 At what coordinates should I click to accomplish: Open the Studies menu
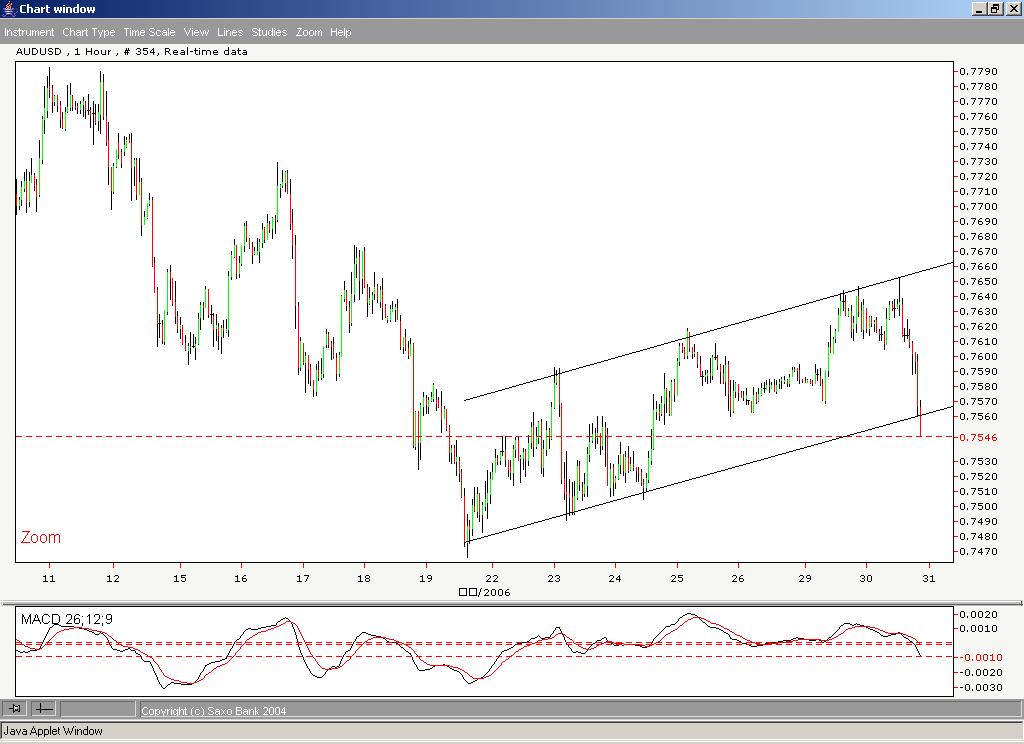[x=268, y=32]
